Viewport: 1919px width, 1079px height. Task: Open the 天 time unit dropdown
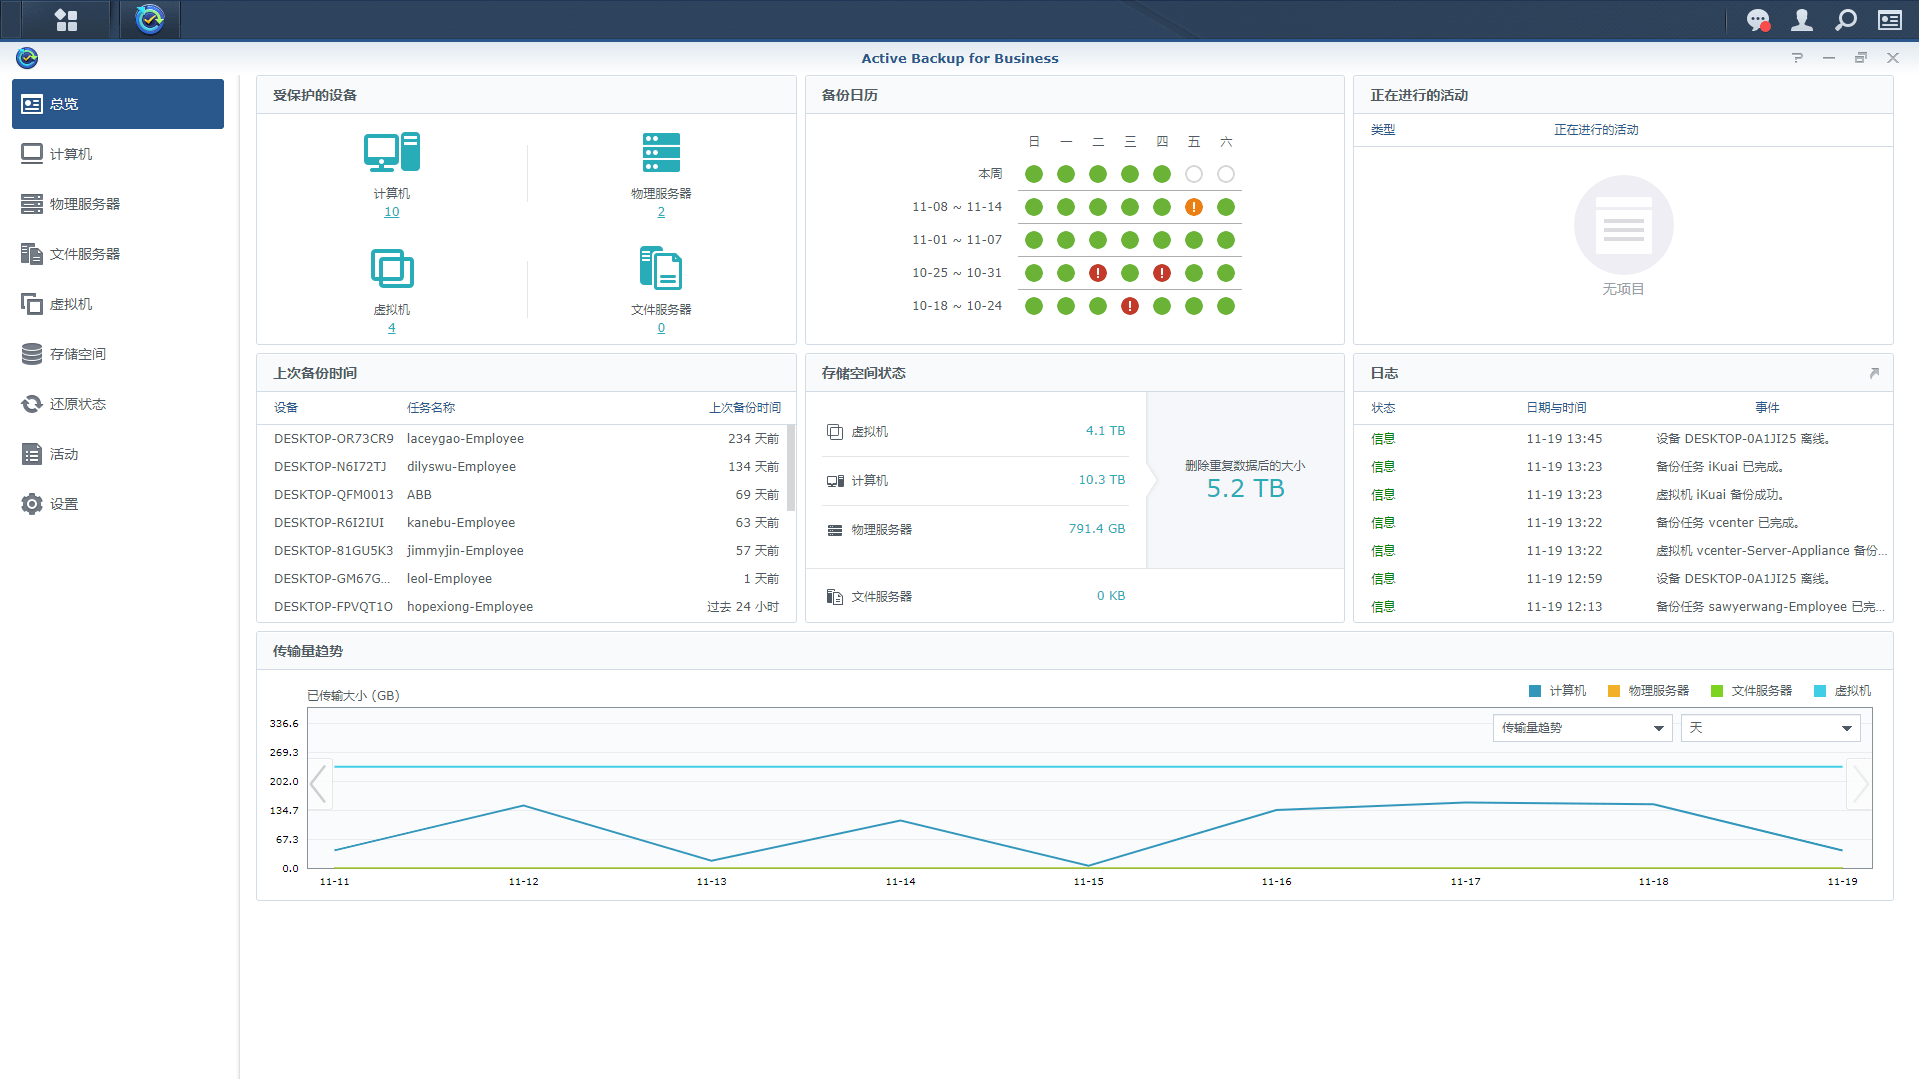(x=1769, y=728)
